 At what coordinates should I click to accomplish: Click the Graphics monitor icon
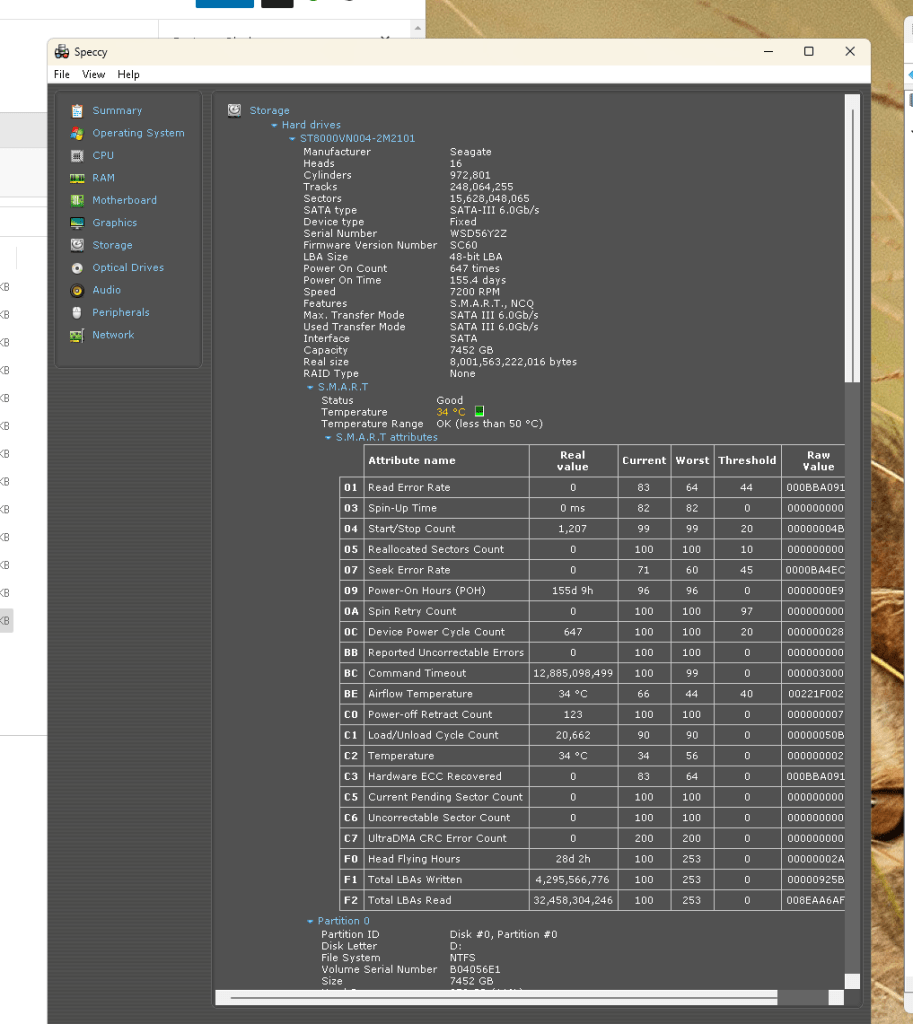coord(77,223)
